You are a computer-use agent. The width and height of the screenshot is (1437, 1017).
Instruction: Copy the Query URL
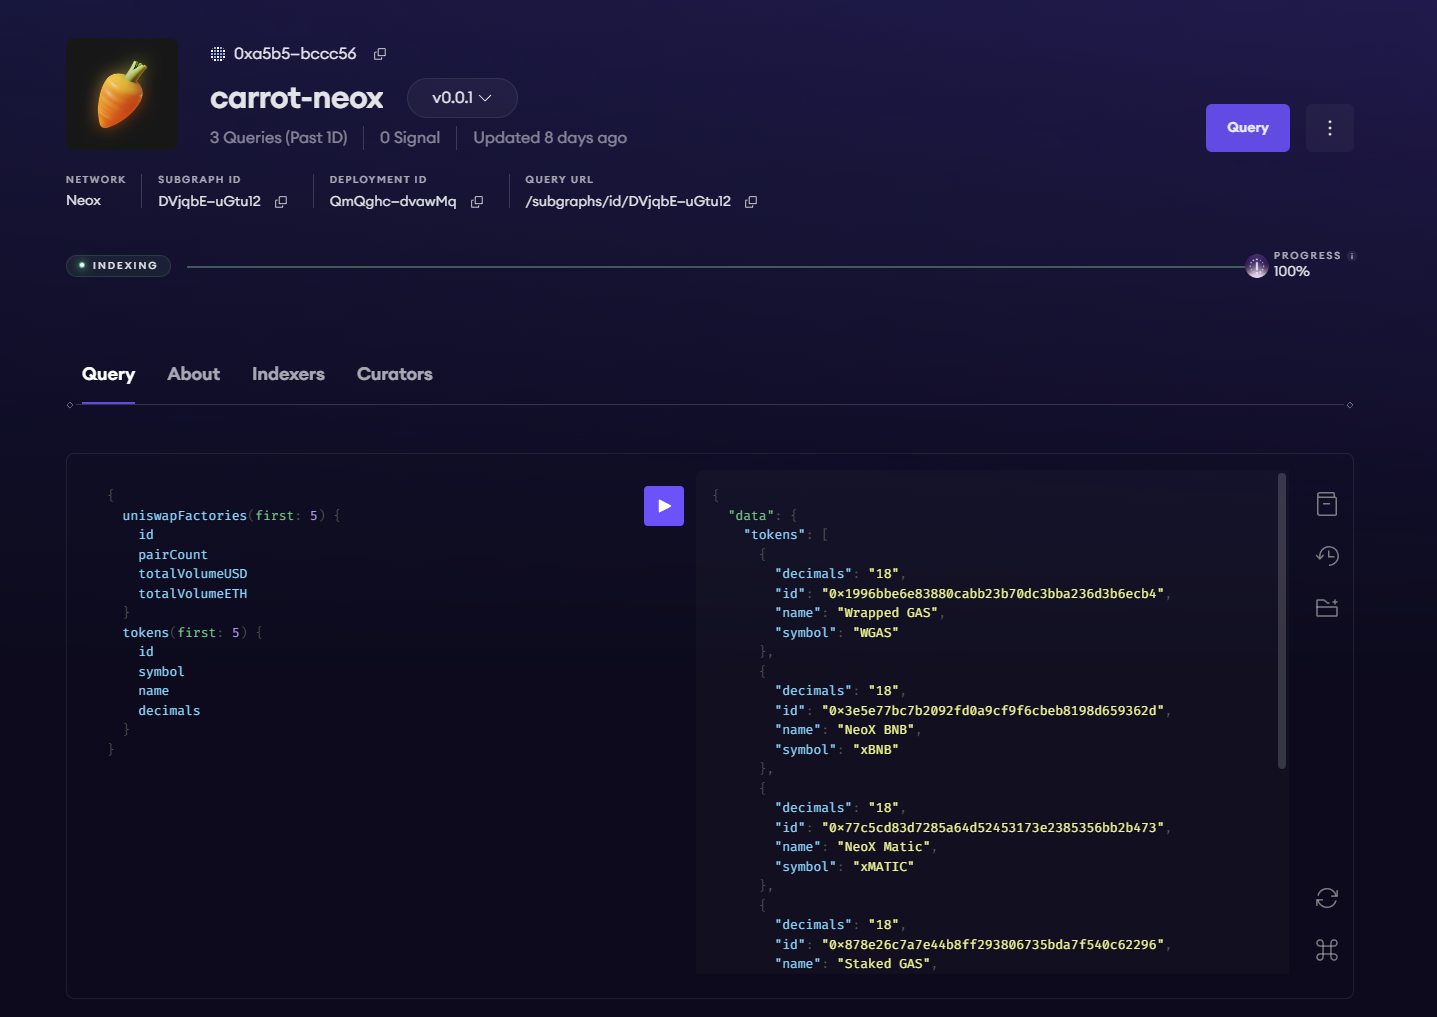751,202
